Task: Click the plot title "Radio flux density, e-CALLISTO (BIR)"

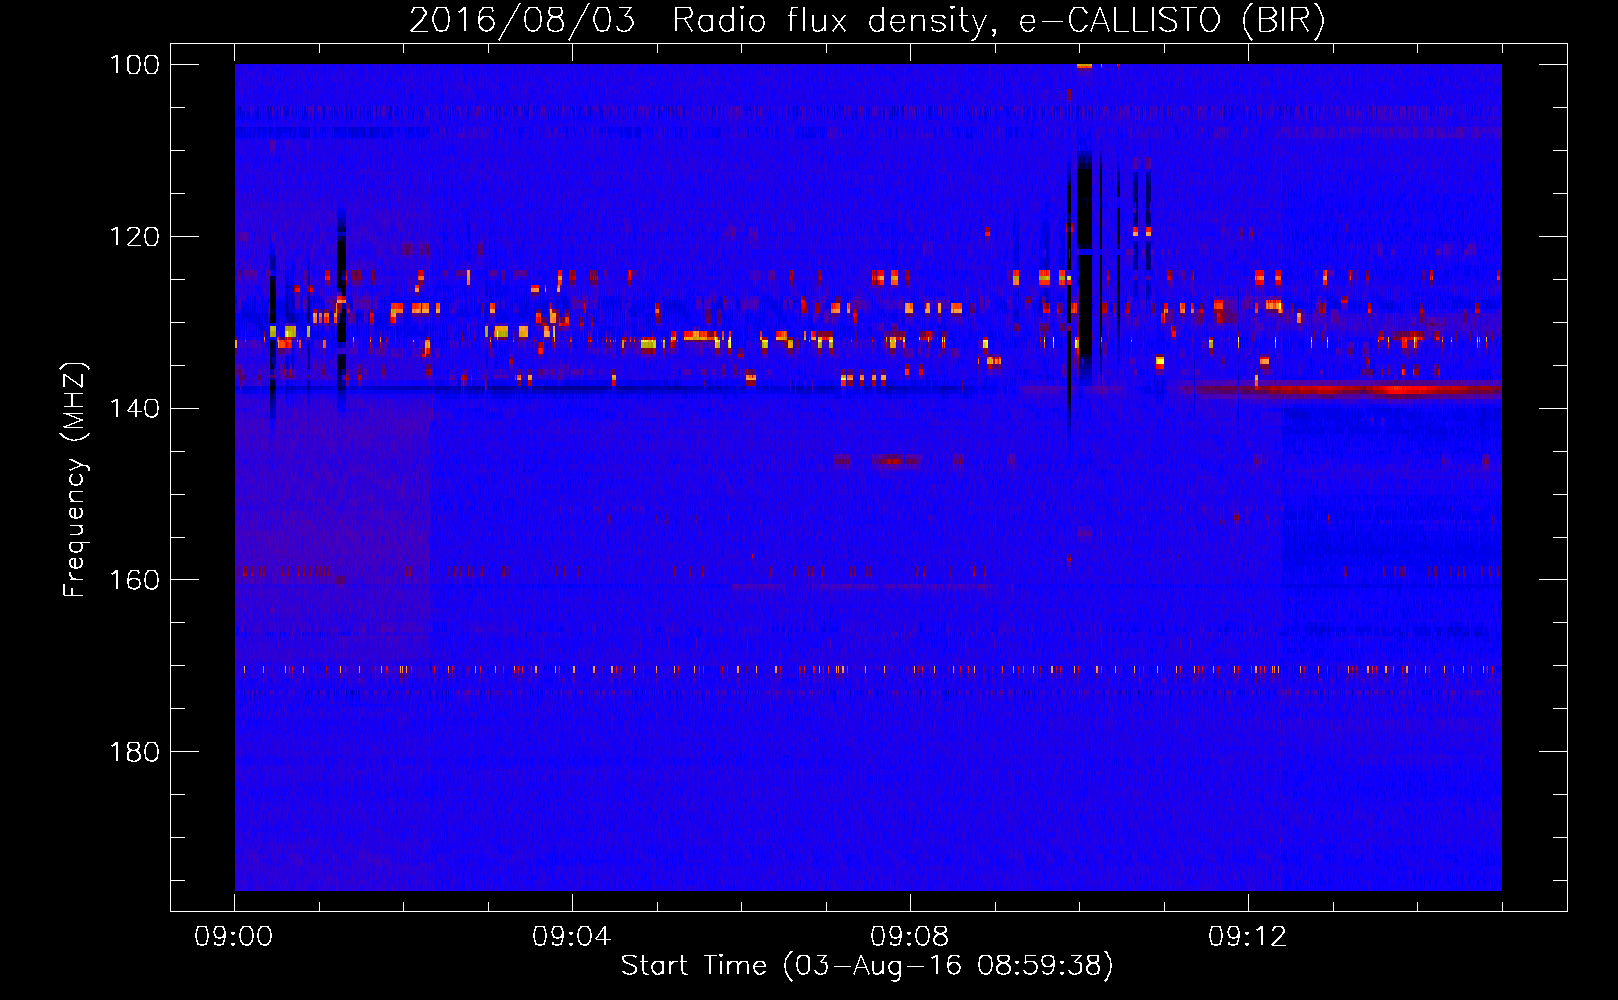Action: [x=998, y=21]
